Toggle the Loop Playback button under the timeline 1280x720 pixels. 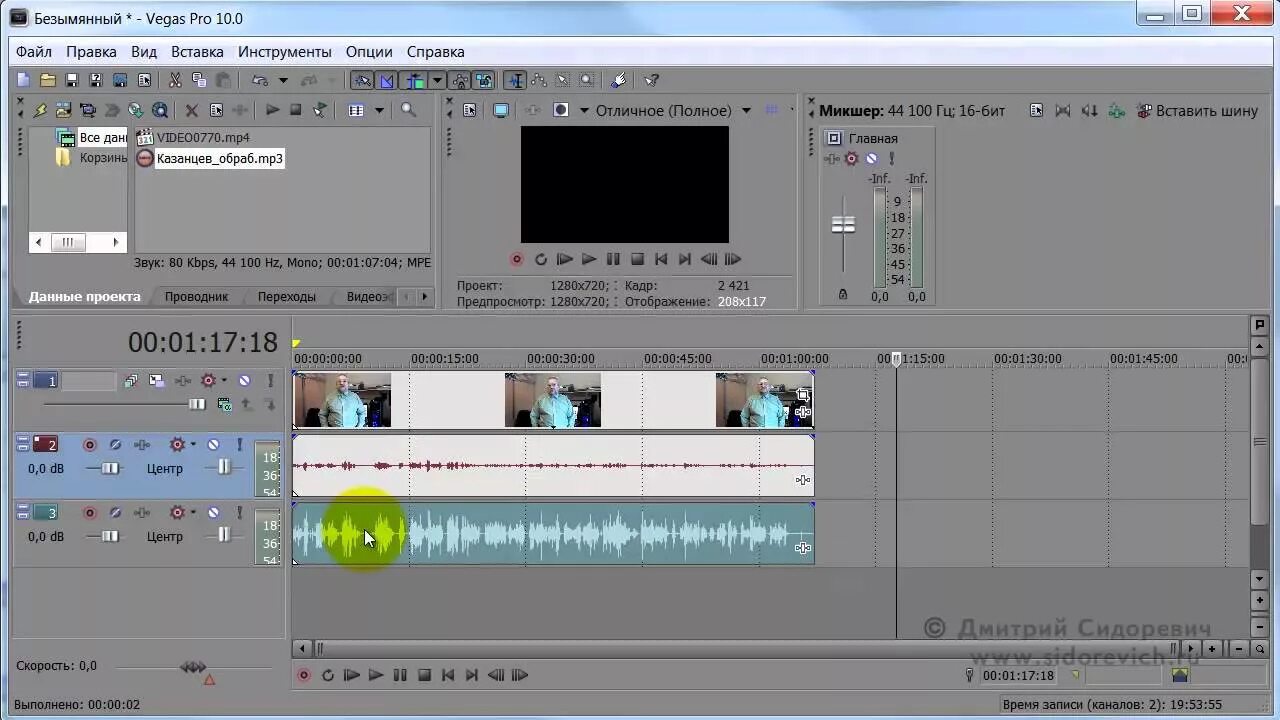[x=328, y=675]
